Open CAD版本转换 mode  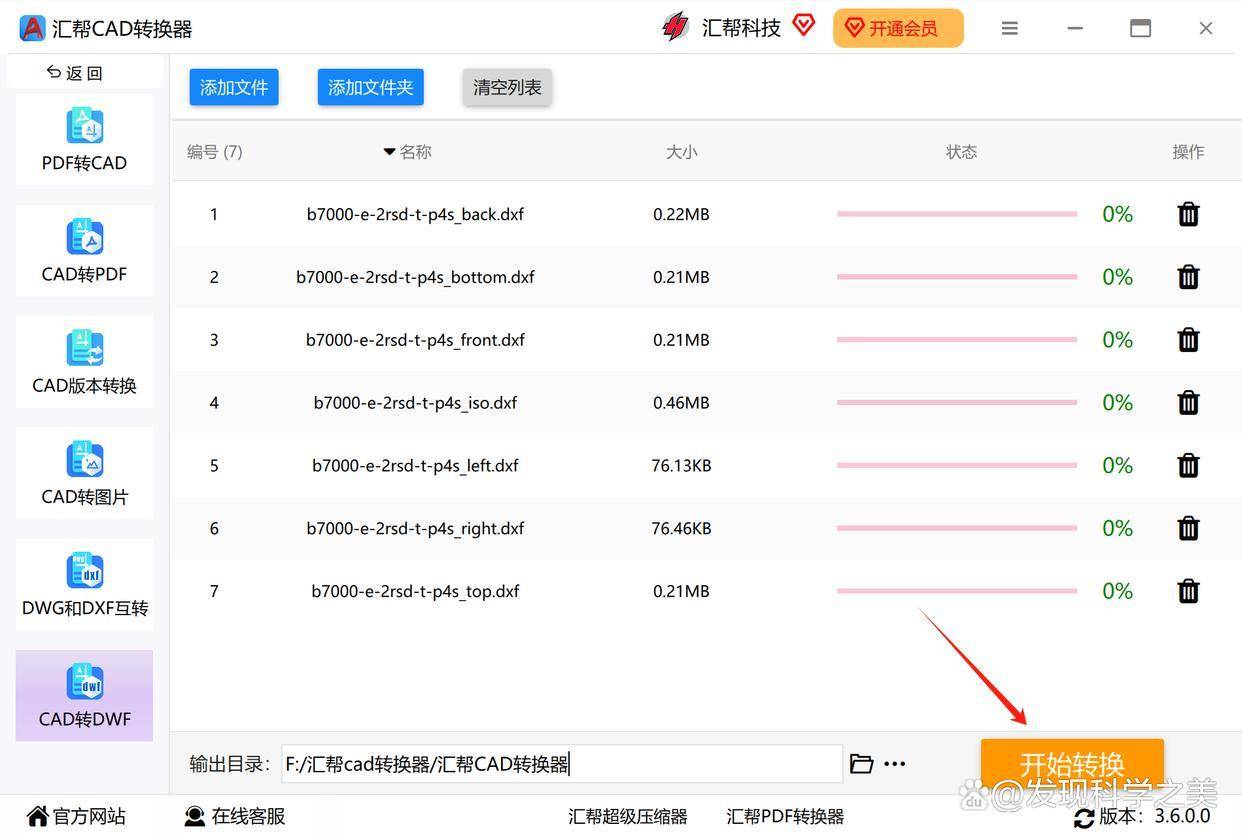tap(84, 362)
